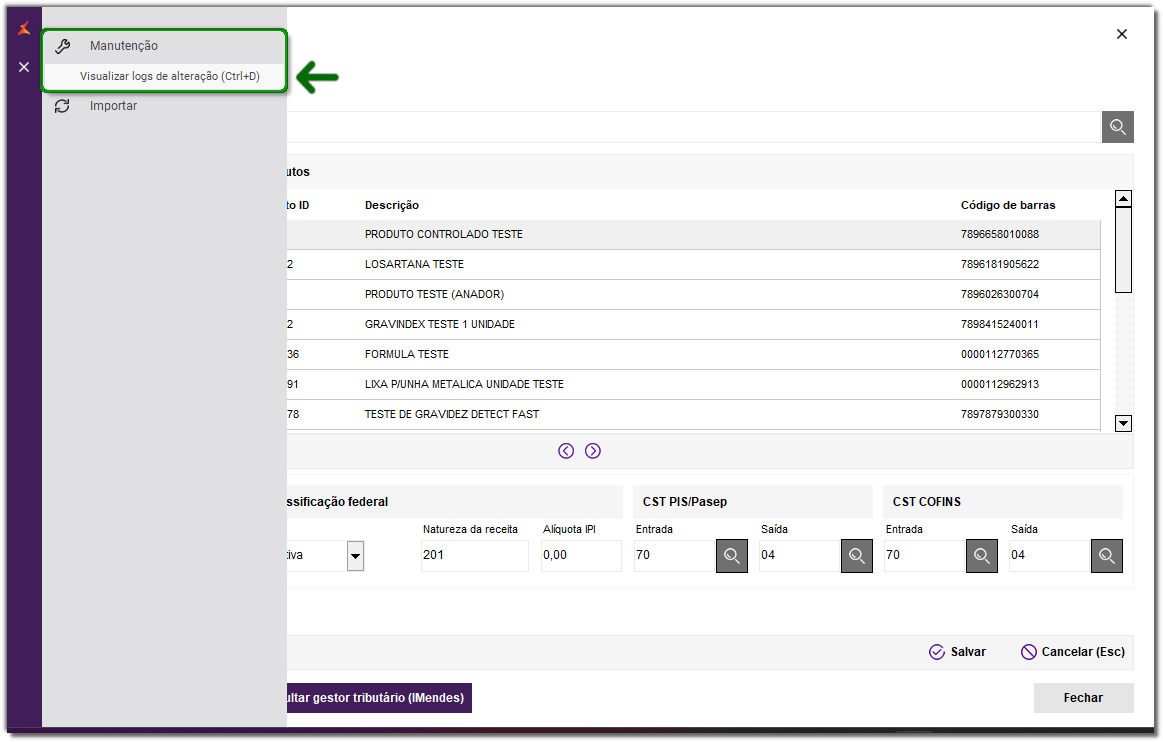This screenshot has height=742, width=1163.
Task: Click the product list scrollbar thumb
Action: 1123,250
